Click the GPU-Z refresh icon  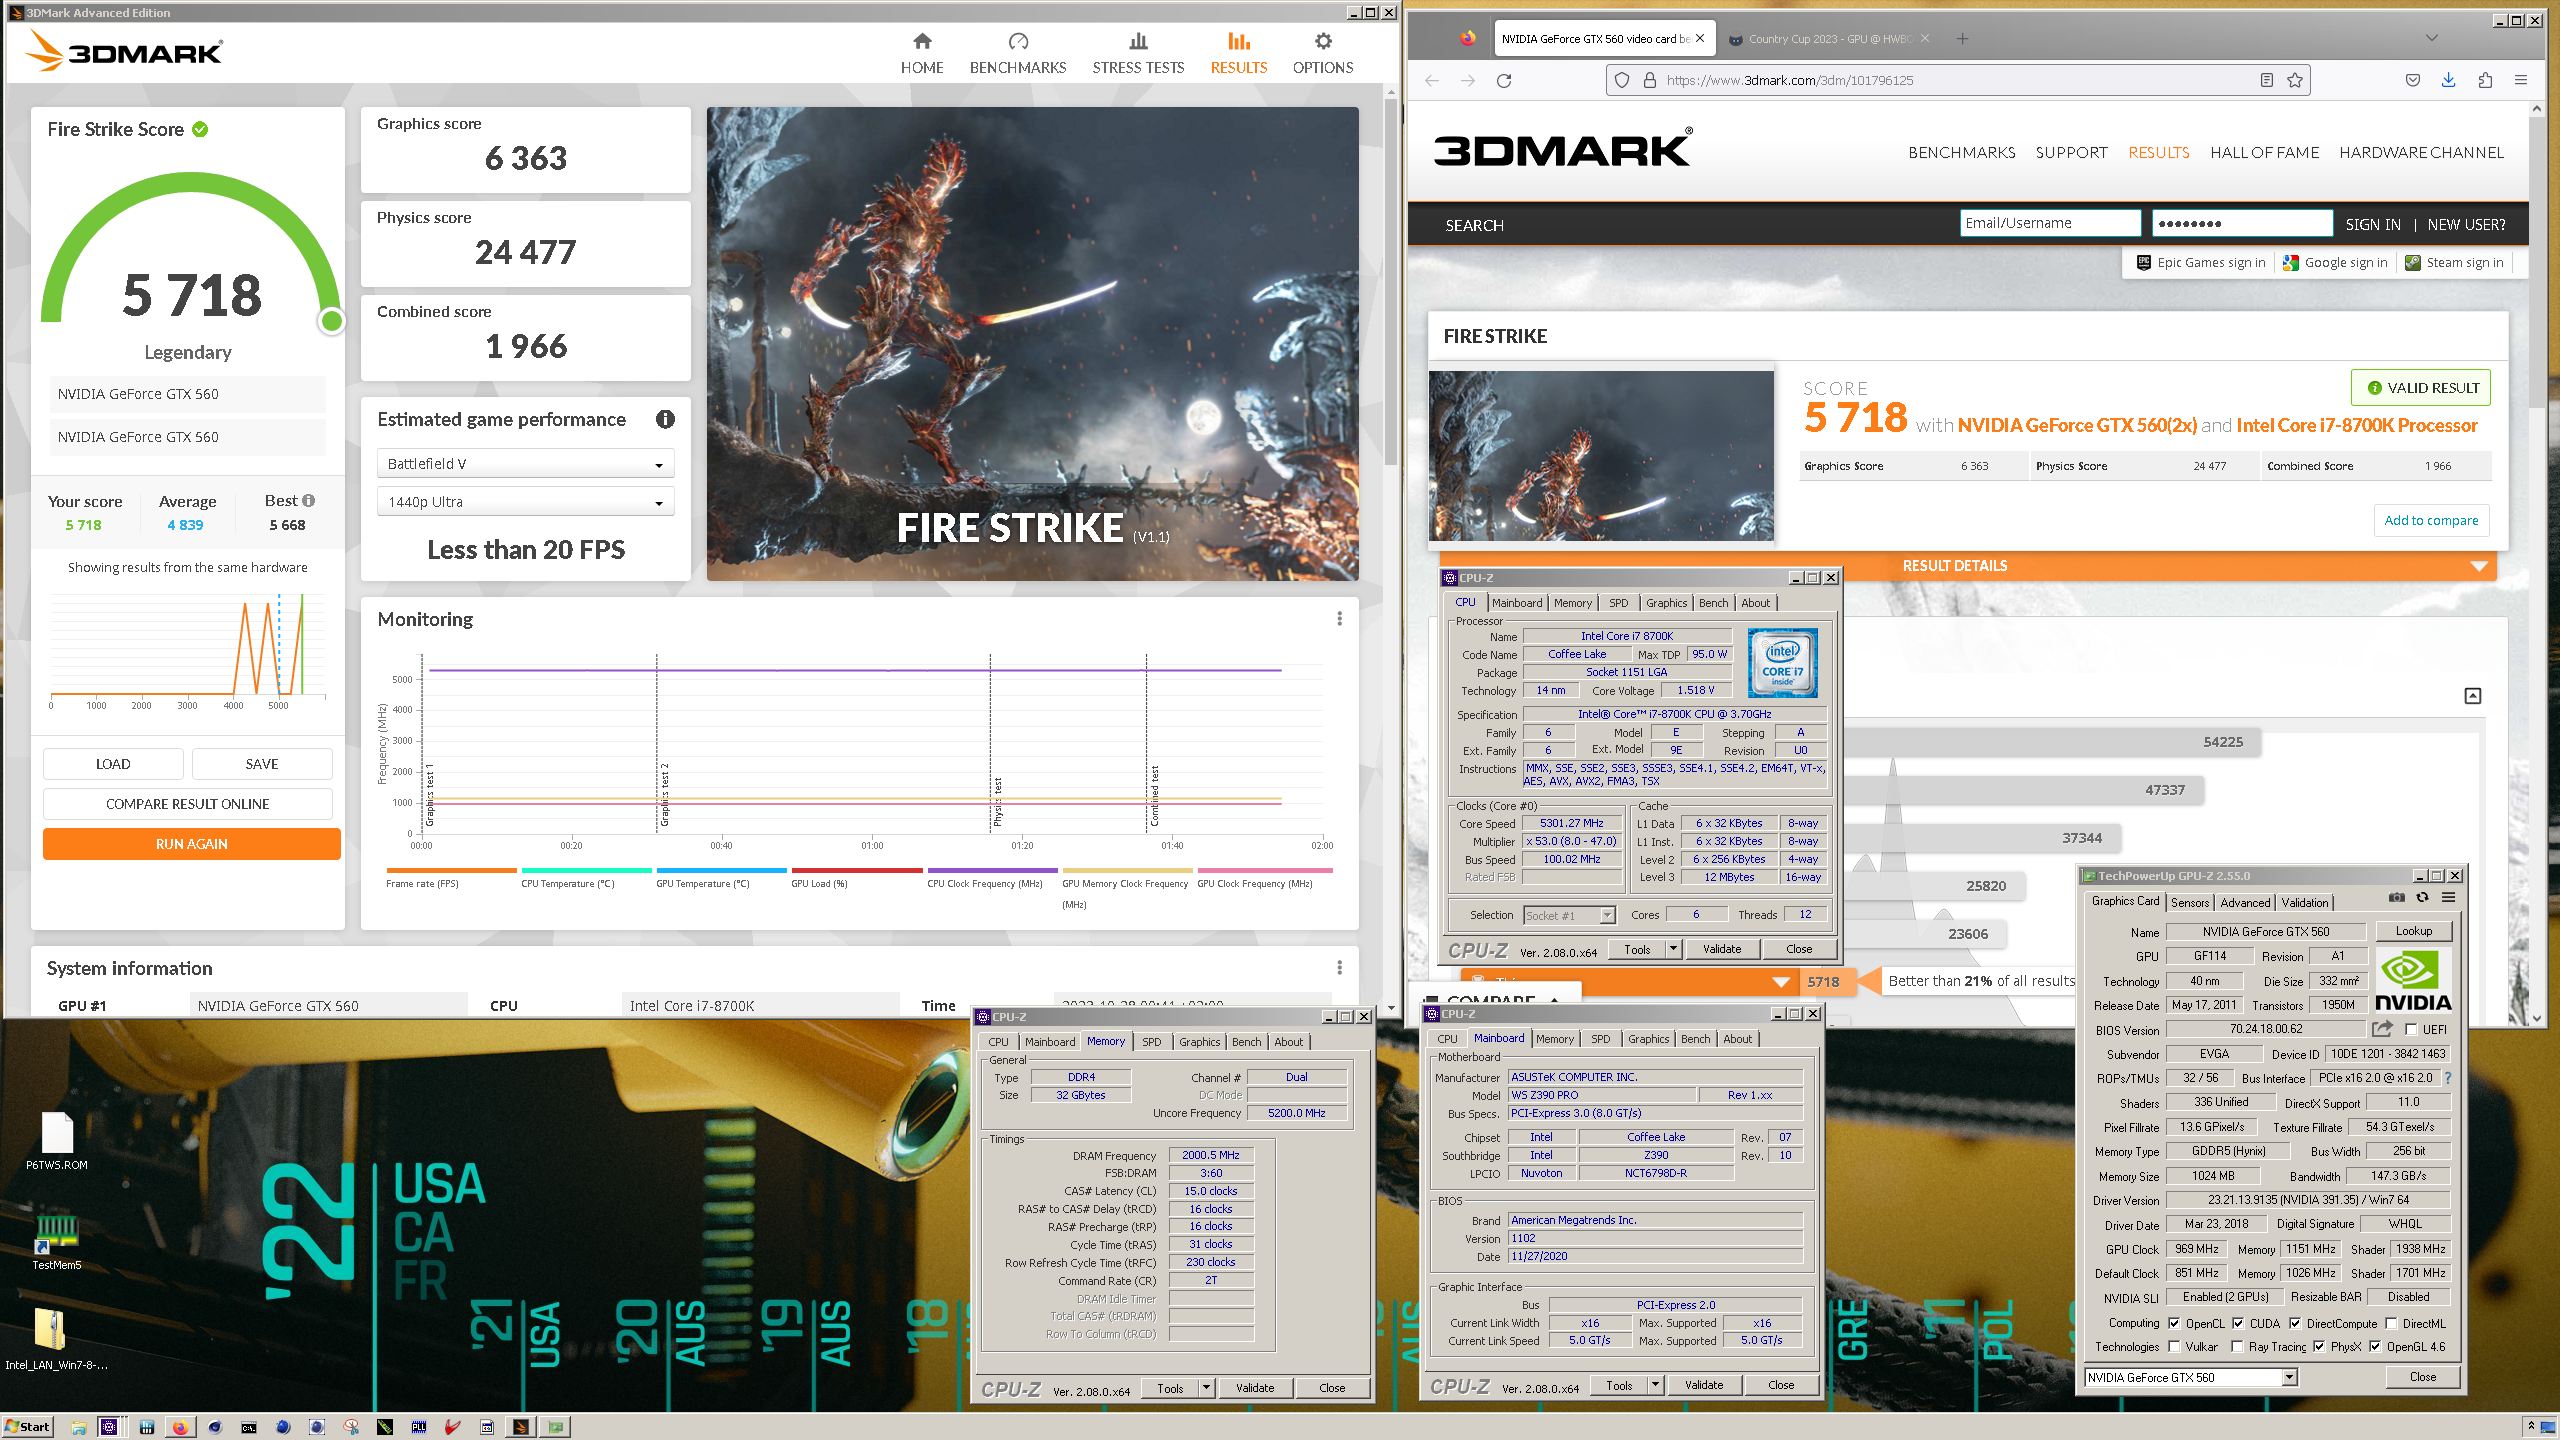click(2422, 898)
